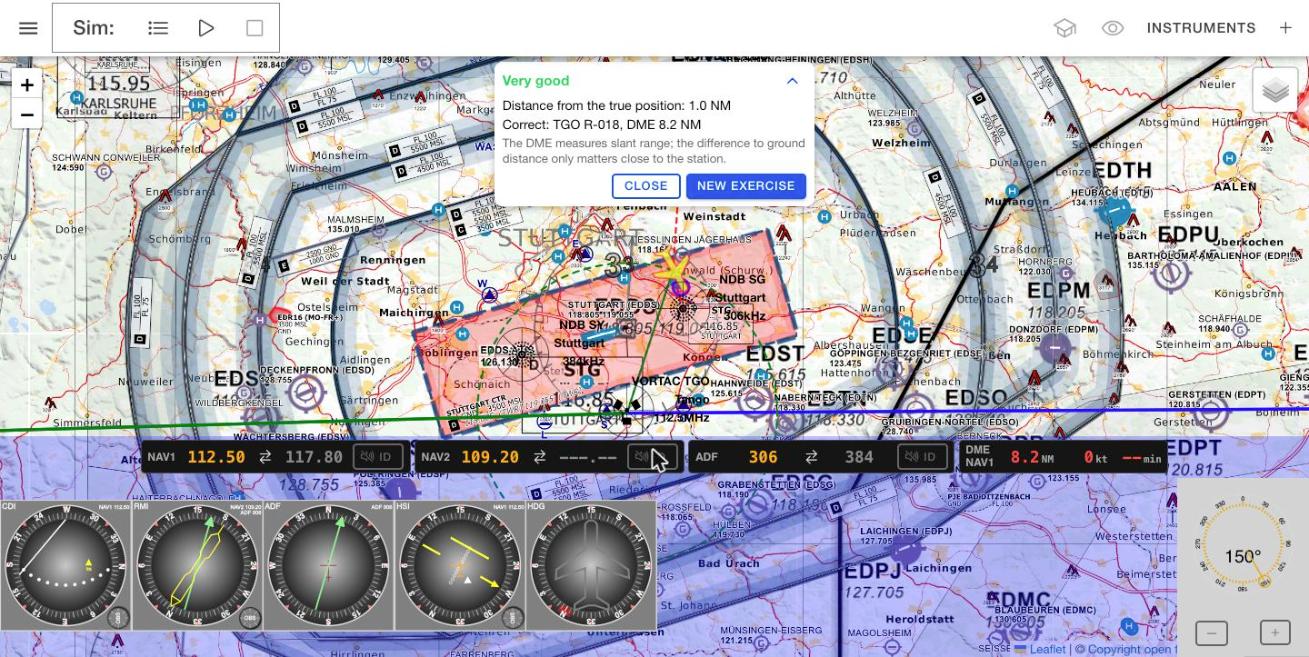Increase heading with the plus button
This screenshot has width=1309, height=657.
click(1275, 633)
